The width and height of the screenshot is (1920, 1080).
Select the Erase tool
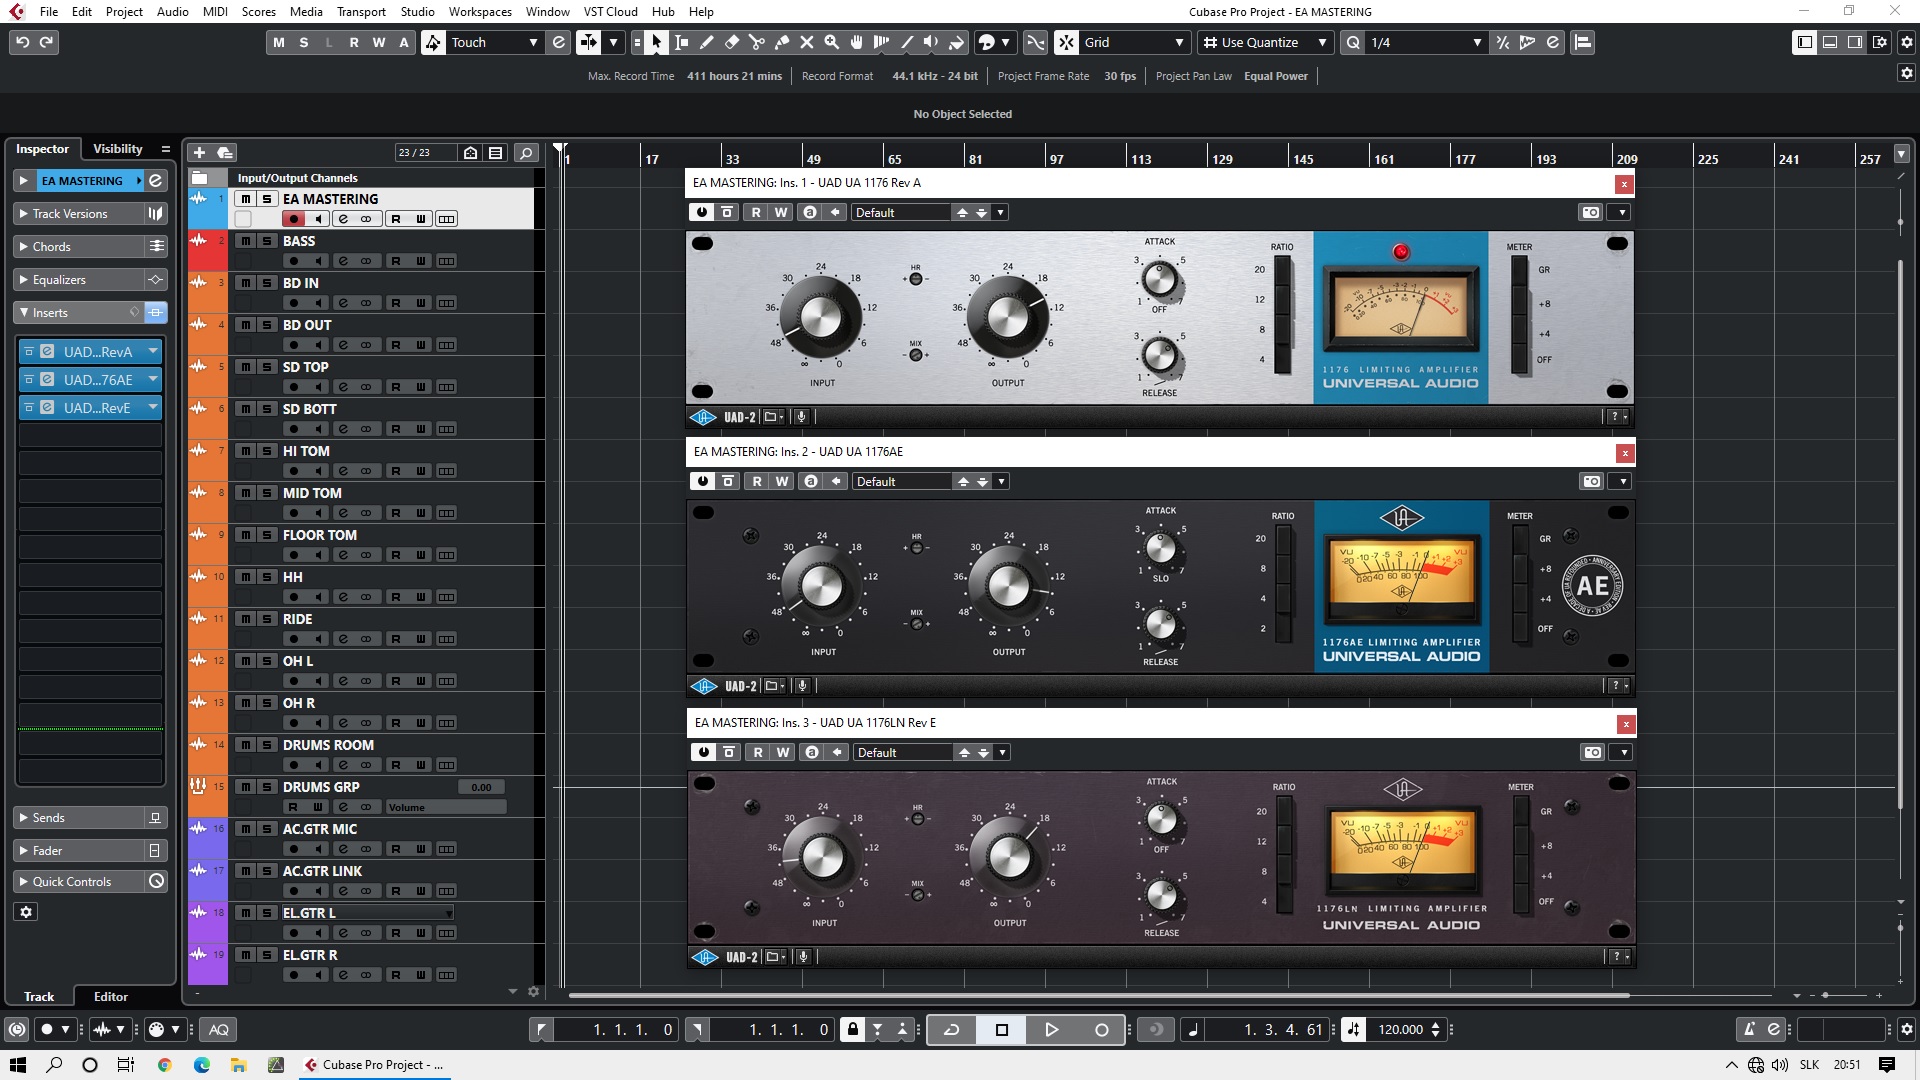click(732, 42)
